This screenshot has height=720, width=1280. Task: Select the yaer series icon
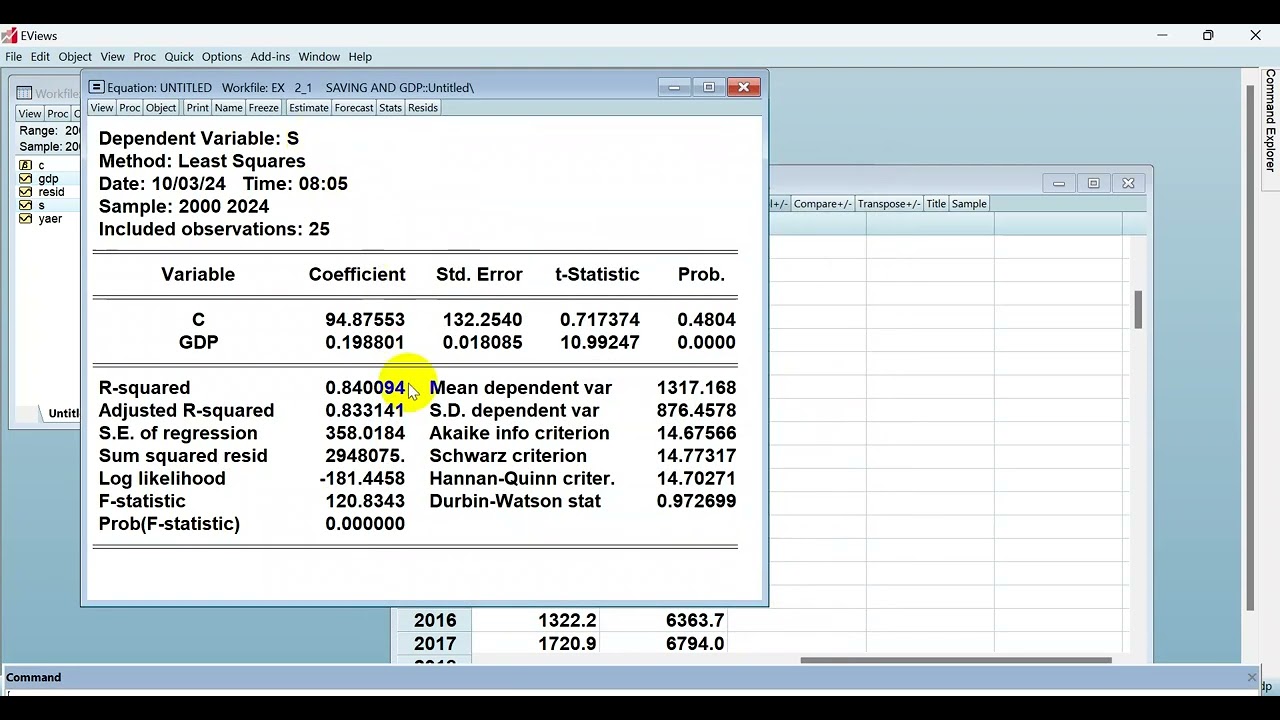pos(25,219)
